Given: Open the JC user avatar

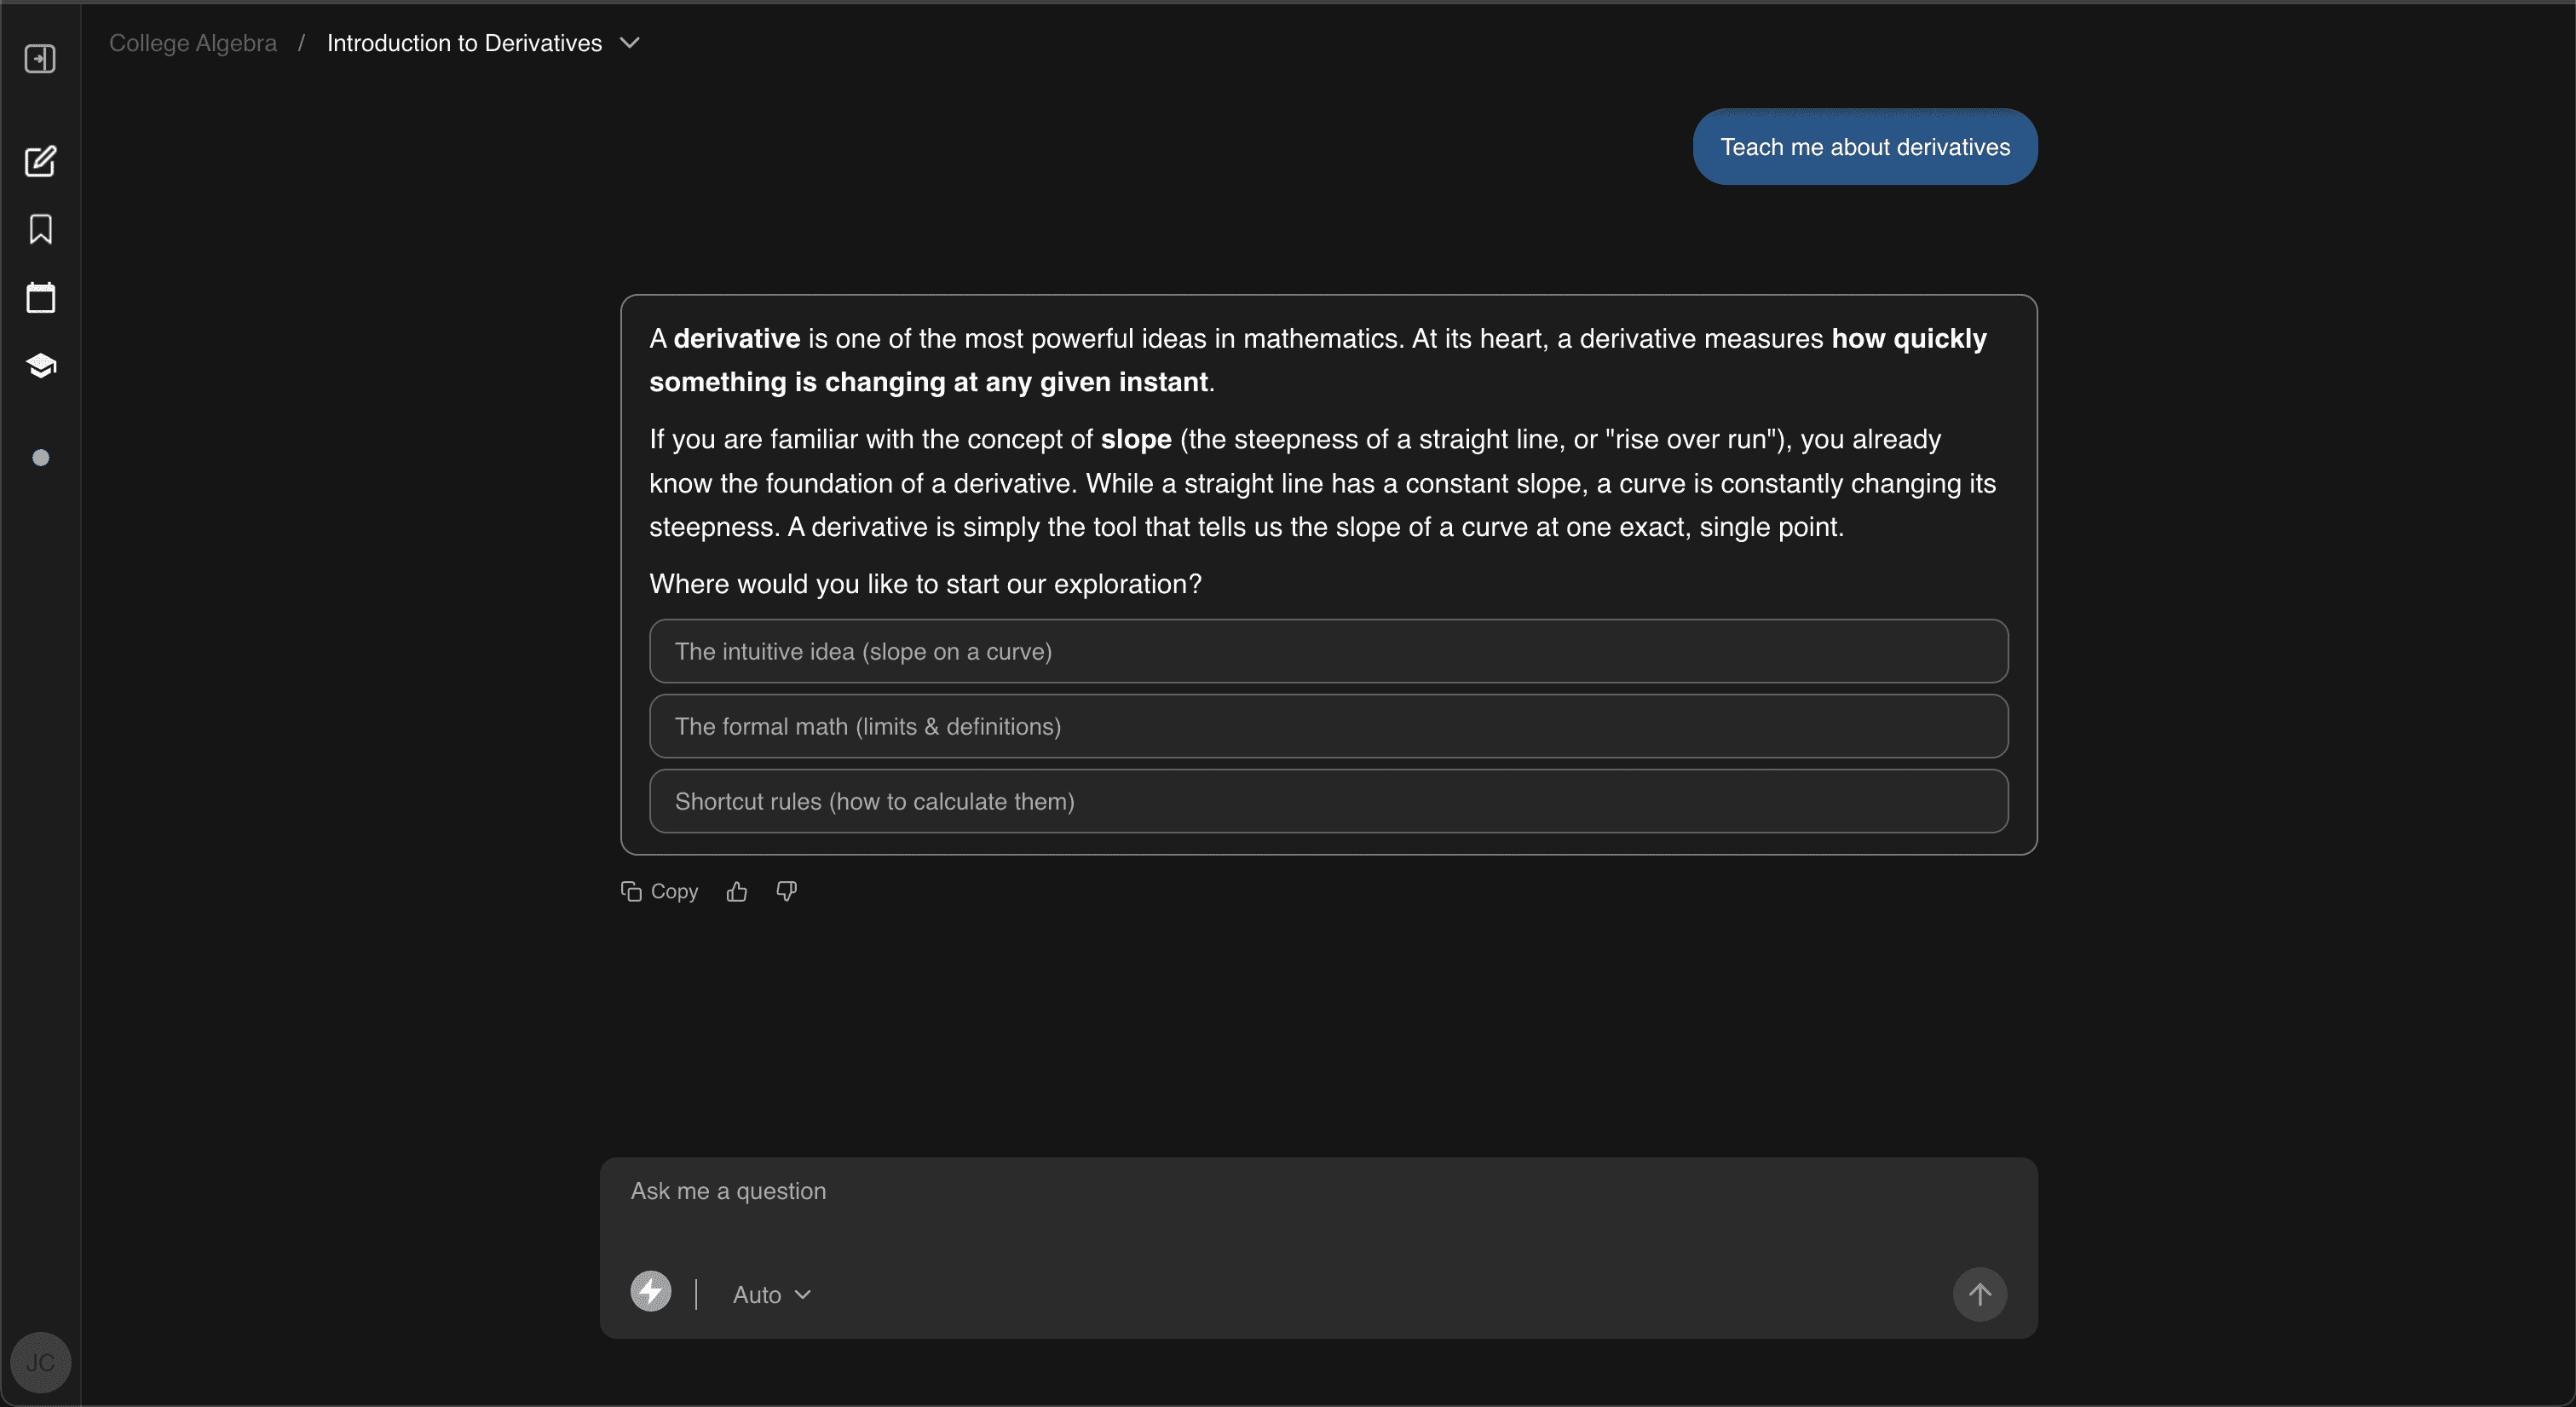Looking at the screenshot, I should [40, 1362].
